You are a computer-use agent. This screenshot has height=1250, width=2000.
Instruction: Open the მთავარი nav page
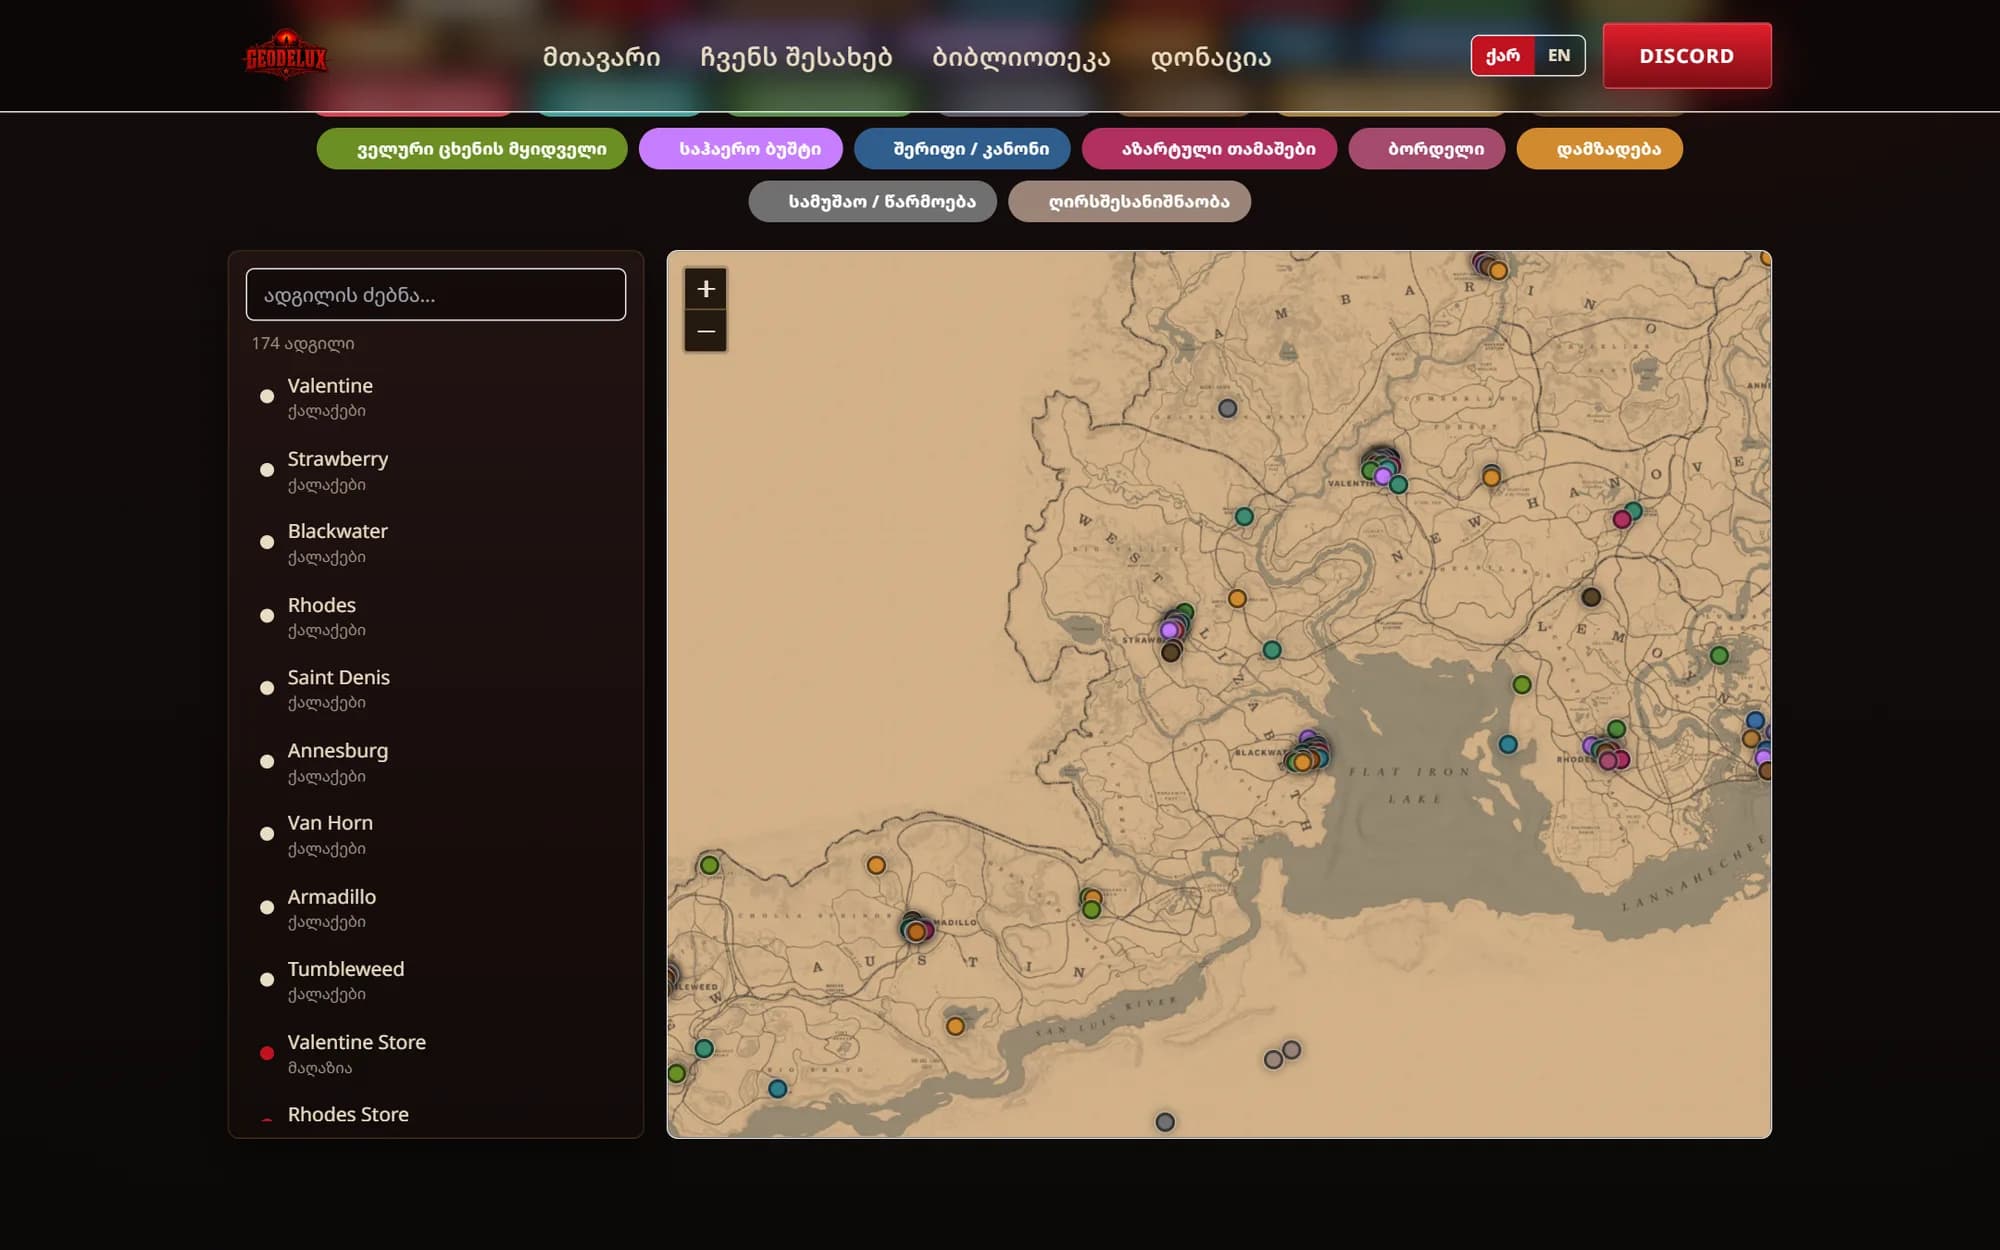point(602,57)
